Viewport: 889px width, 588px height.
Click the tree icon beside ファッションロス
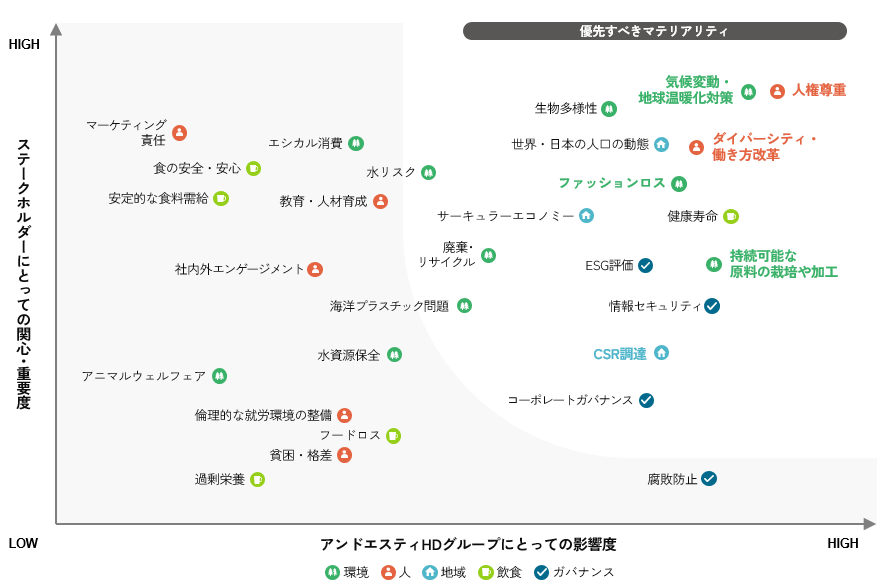click(679, 184)
